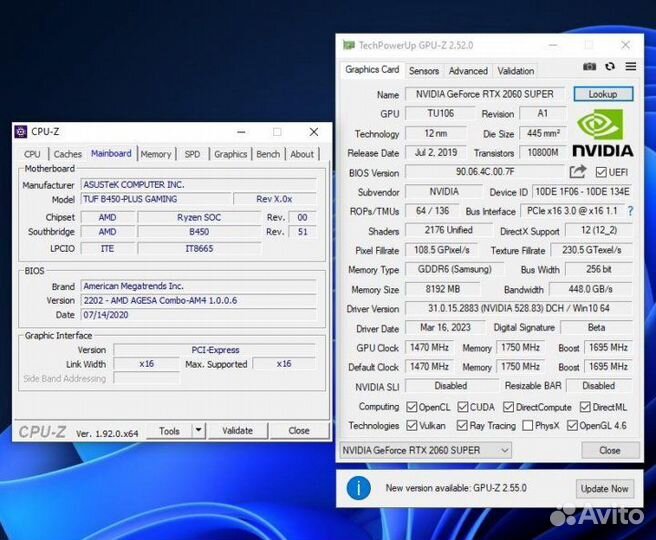The width and height of the screenshot is (656, 540).
Task: Click the Lookup button in GPU-Z
Action: [603, 94]
